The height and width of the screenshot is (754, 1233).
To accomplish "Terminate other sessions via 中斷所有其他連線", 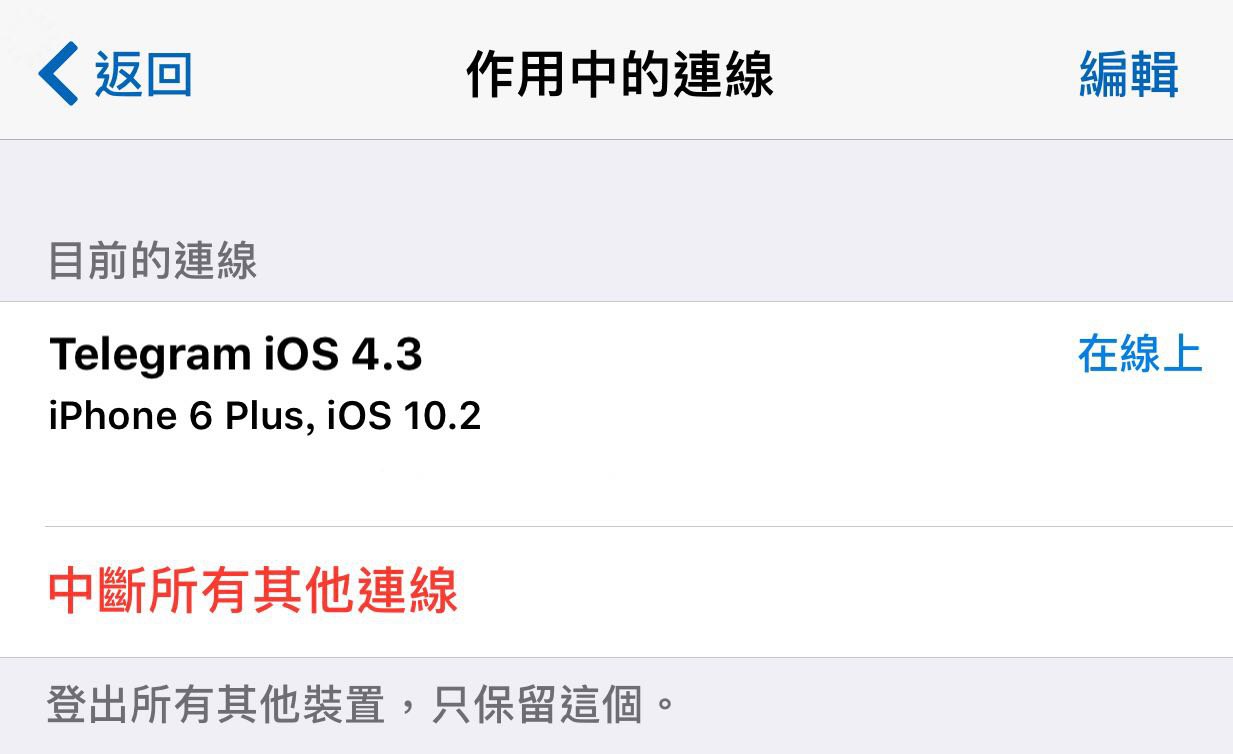I will coord(253,590).
